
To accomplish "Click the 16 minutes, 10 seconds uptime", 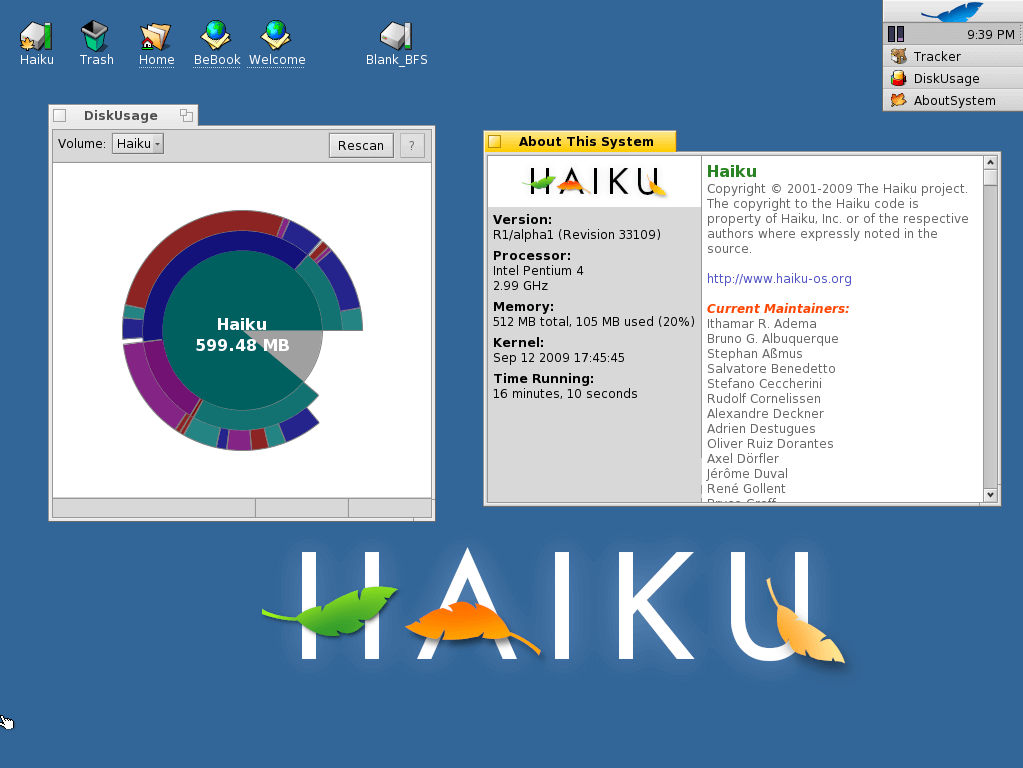I will [565, 393].
